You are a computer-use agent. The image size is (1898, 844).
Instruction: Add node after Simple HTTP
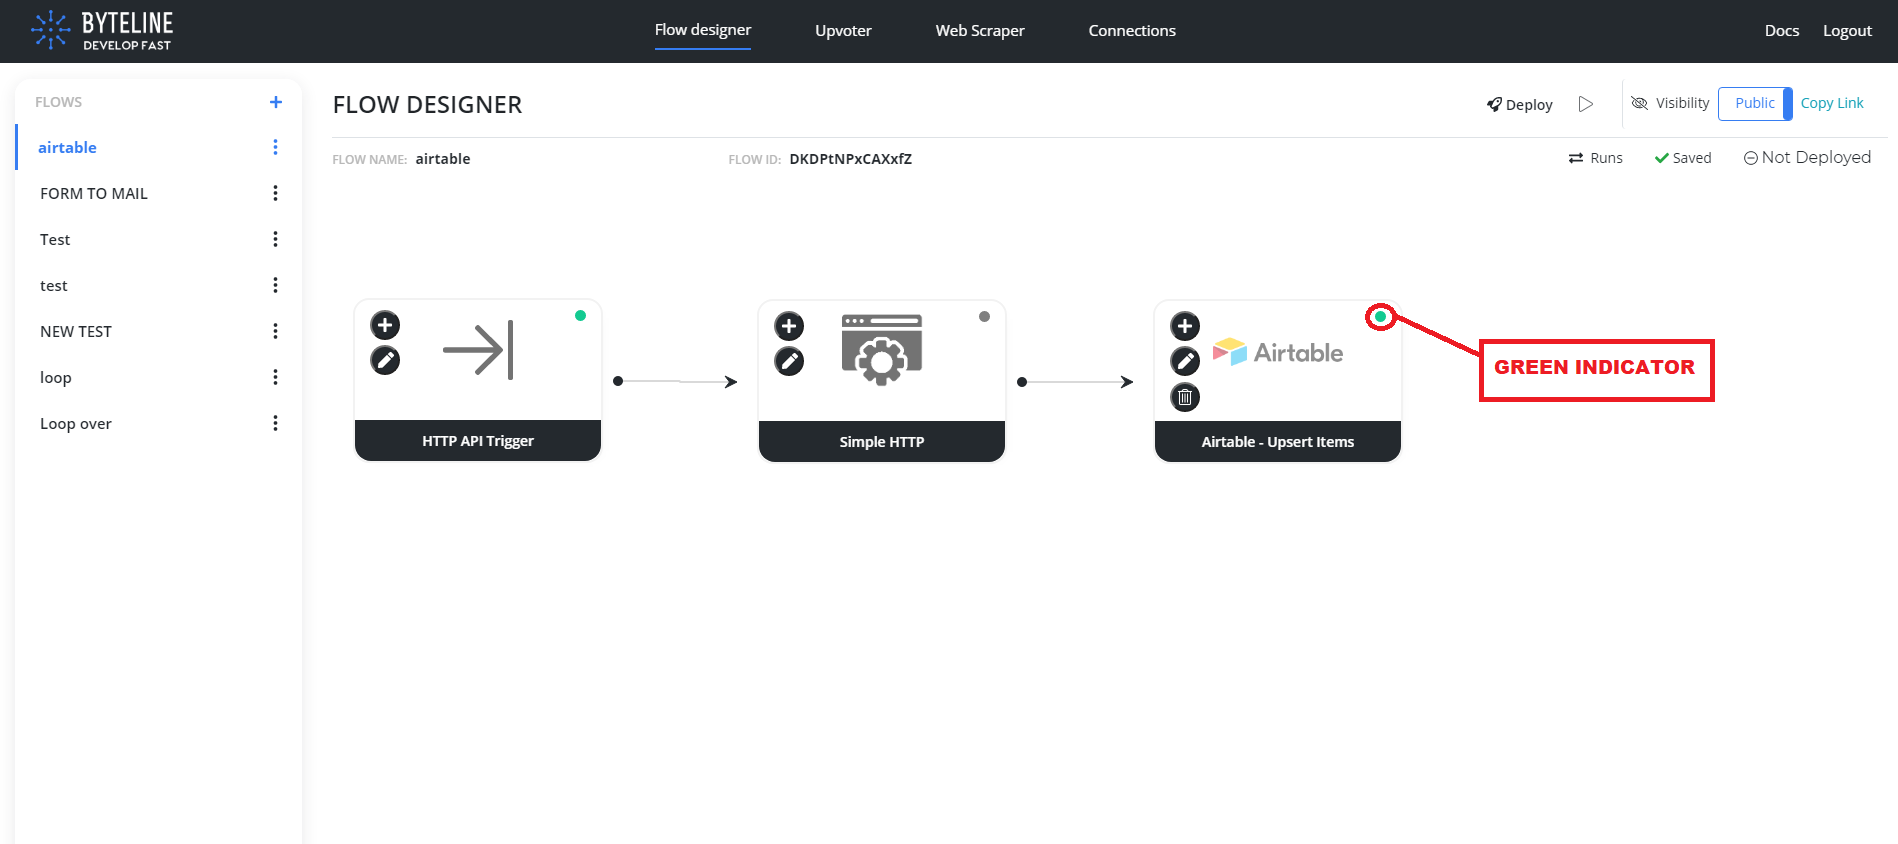click(x=789, y=326)
